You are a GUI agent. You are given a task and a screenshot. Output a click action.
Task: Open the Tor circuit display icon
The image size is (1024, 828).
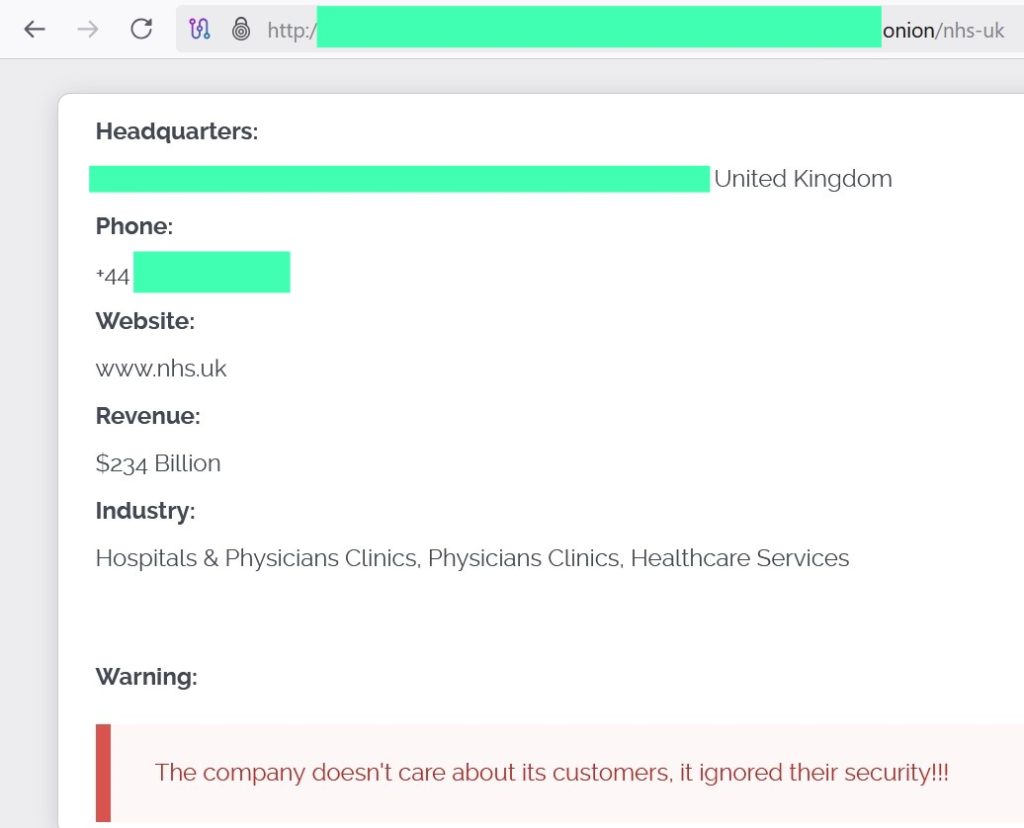[198, 29]
